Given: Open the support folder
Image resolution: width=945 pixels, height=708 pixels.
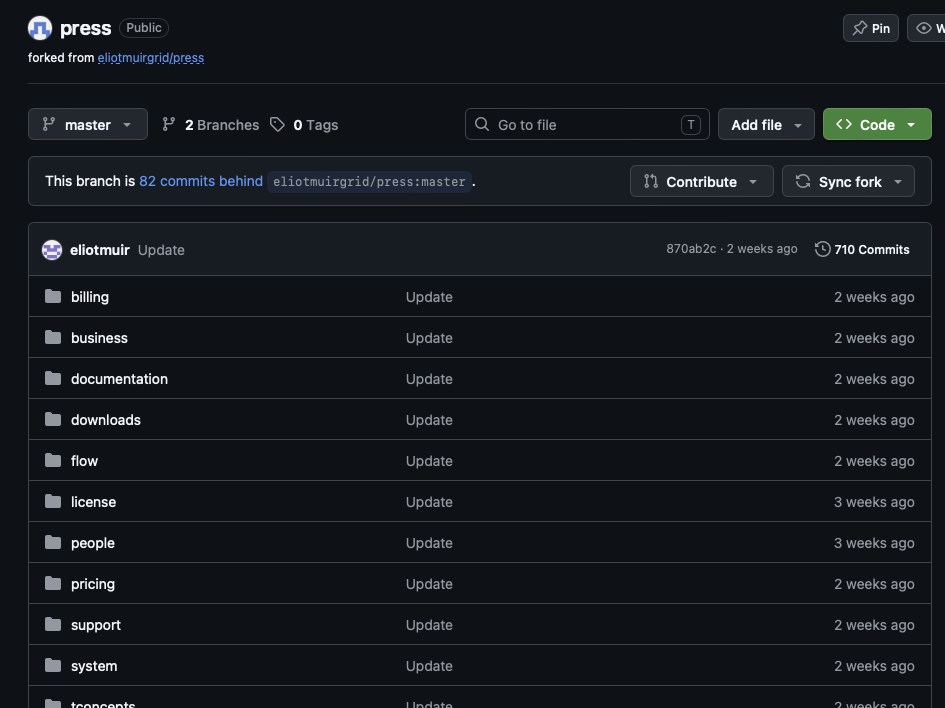Looking at the screenshot, I should click(96, 625).
